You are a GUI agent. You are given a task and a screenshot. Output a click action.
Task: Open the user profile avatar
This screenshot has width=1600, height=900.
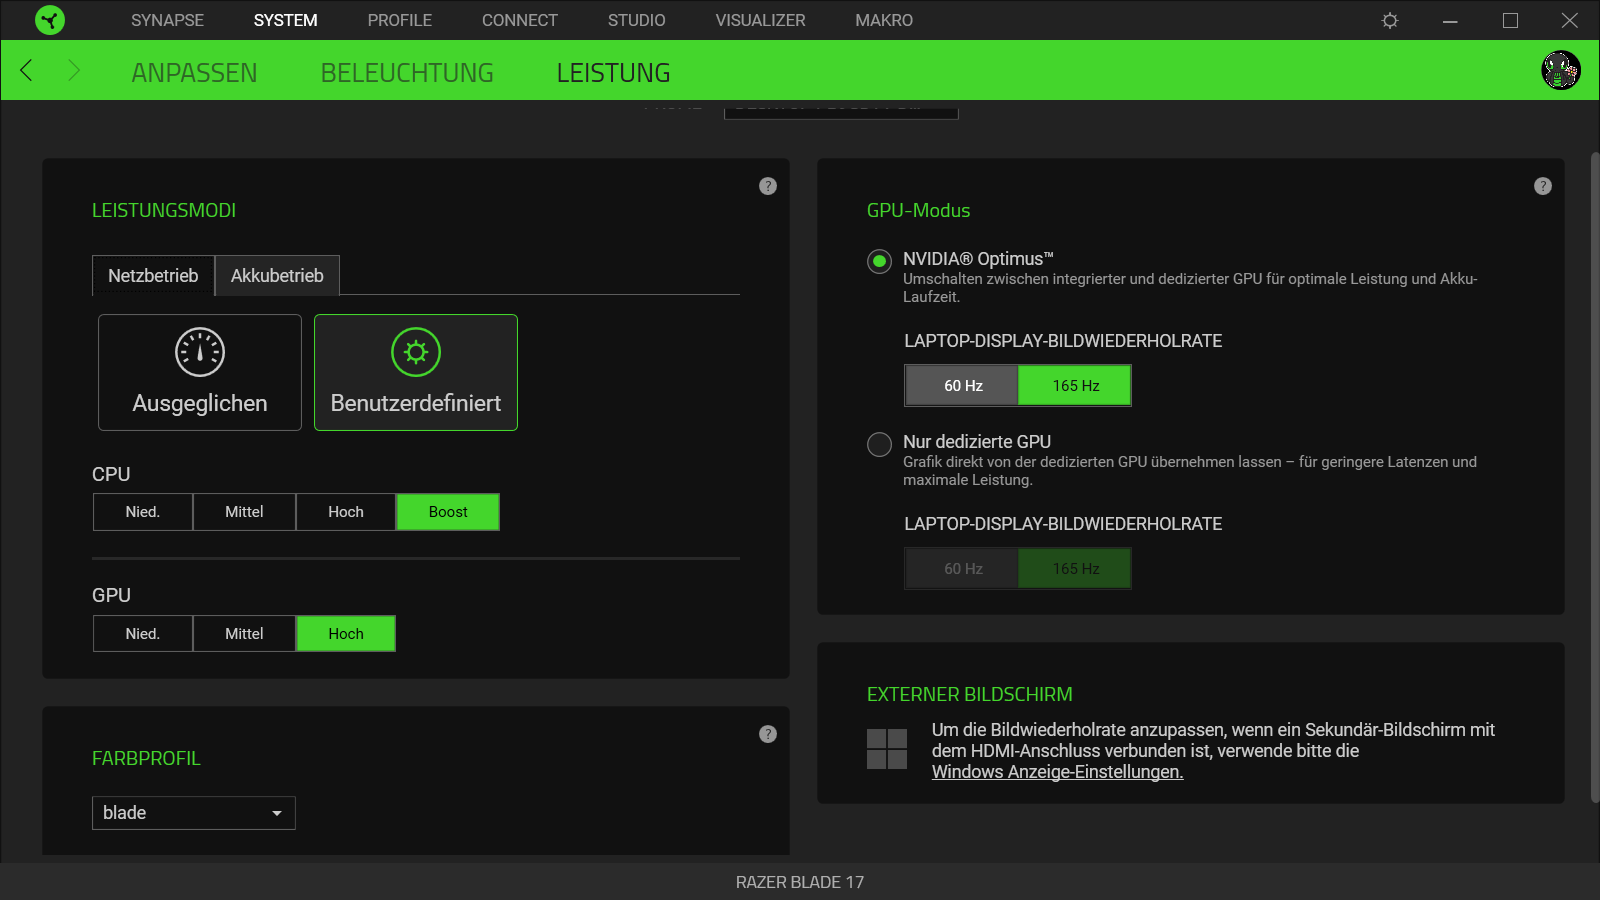[1561, 70]
